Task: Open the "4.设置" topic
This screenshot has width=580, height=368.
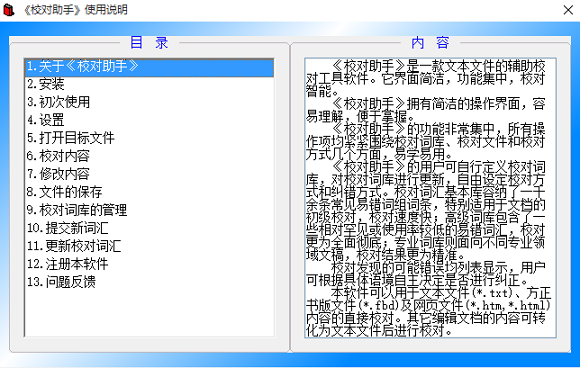Action: point(150,120)
